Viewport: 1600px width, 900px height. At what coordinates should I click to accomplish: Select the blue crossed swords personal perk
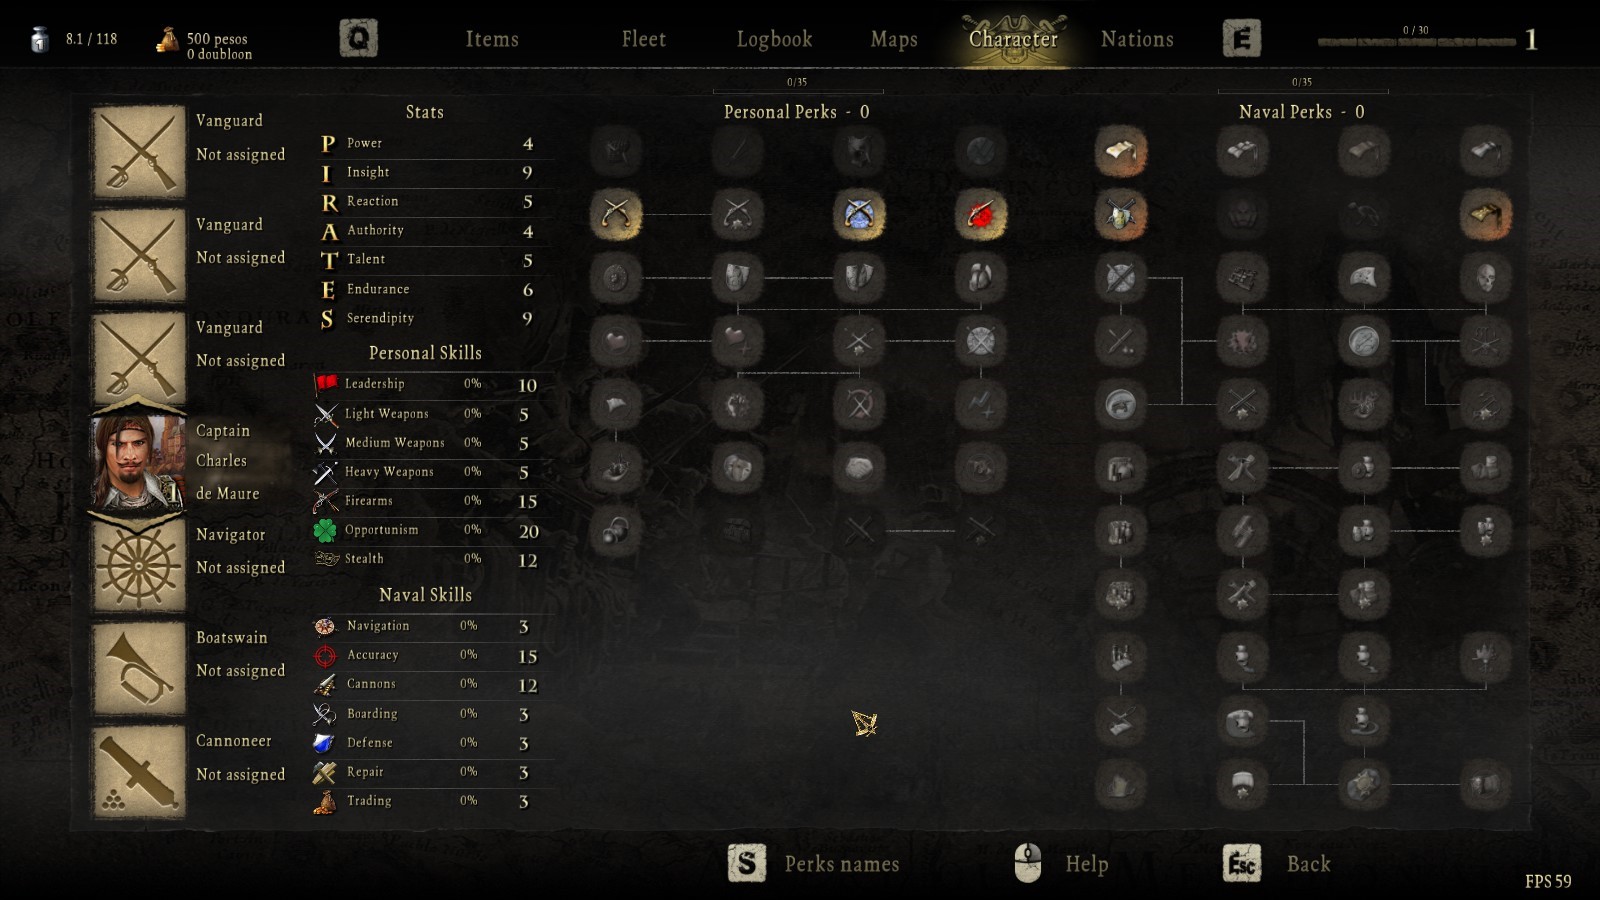[x=859, y=214]
